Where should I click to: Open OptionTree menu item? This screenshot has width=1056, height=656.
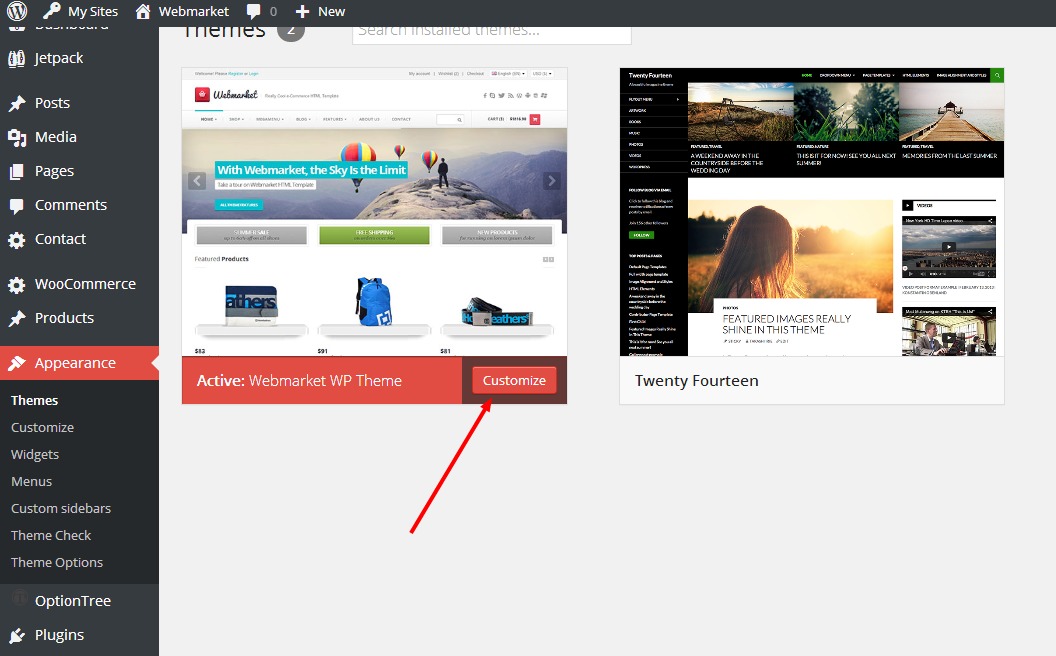(73, 601)
